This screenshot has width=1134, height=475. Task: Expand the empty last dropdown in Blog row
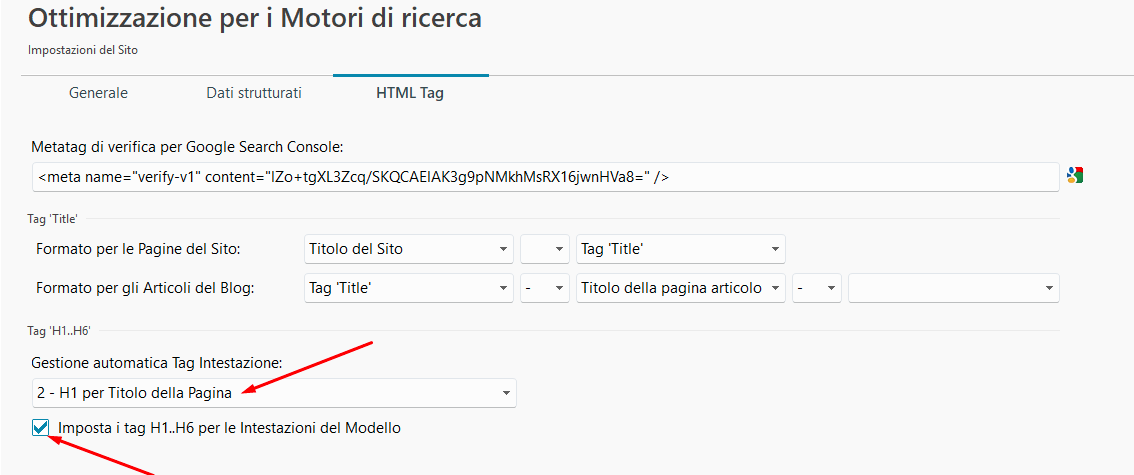point(953,288)
